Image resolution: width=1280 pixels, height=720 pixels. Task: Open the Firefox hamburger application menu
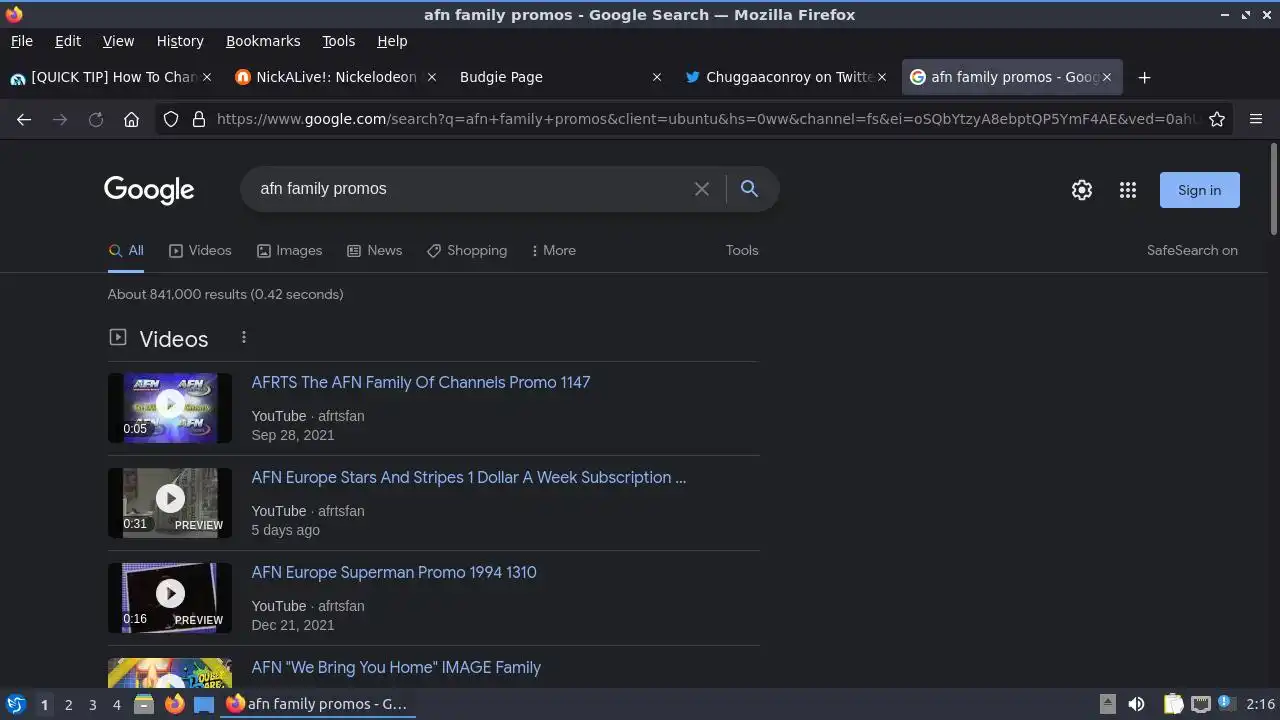(1256, 119)
